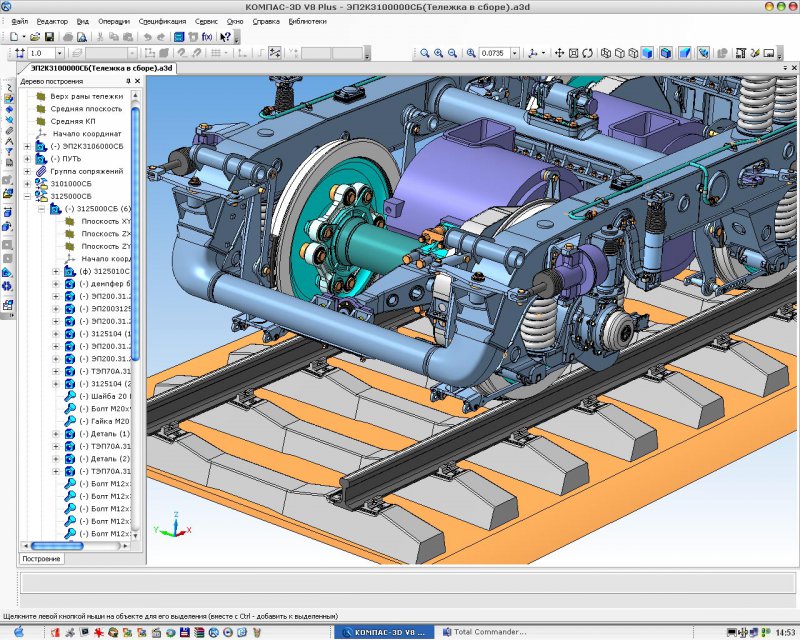800x640 pixels.
Task: Open the variables f(x) tool
Action: point(207,36)
